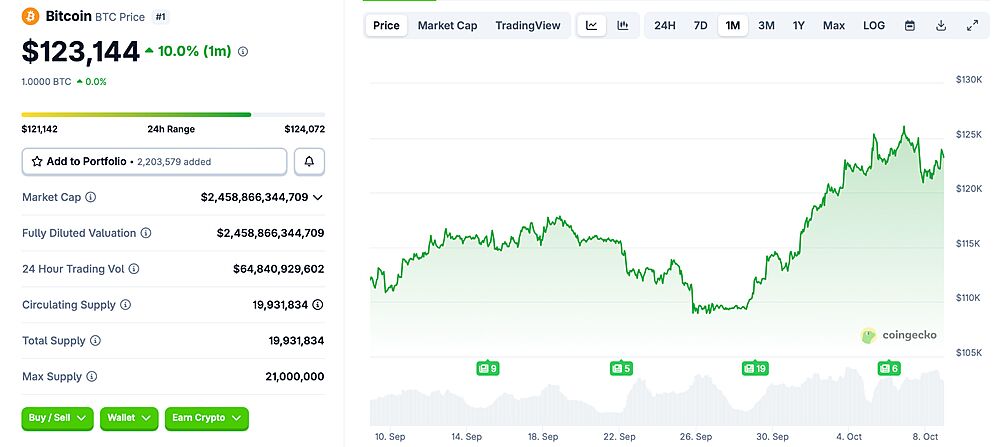1000x447 pixels.
Task: Click Add to Portfolio button
Action: pyautogui.click(x=154, y=161)
